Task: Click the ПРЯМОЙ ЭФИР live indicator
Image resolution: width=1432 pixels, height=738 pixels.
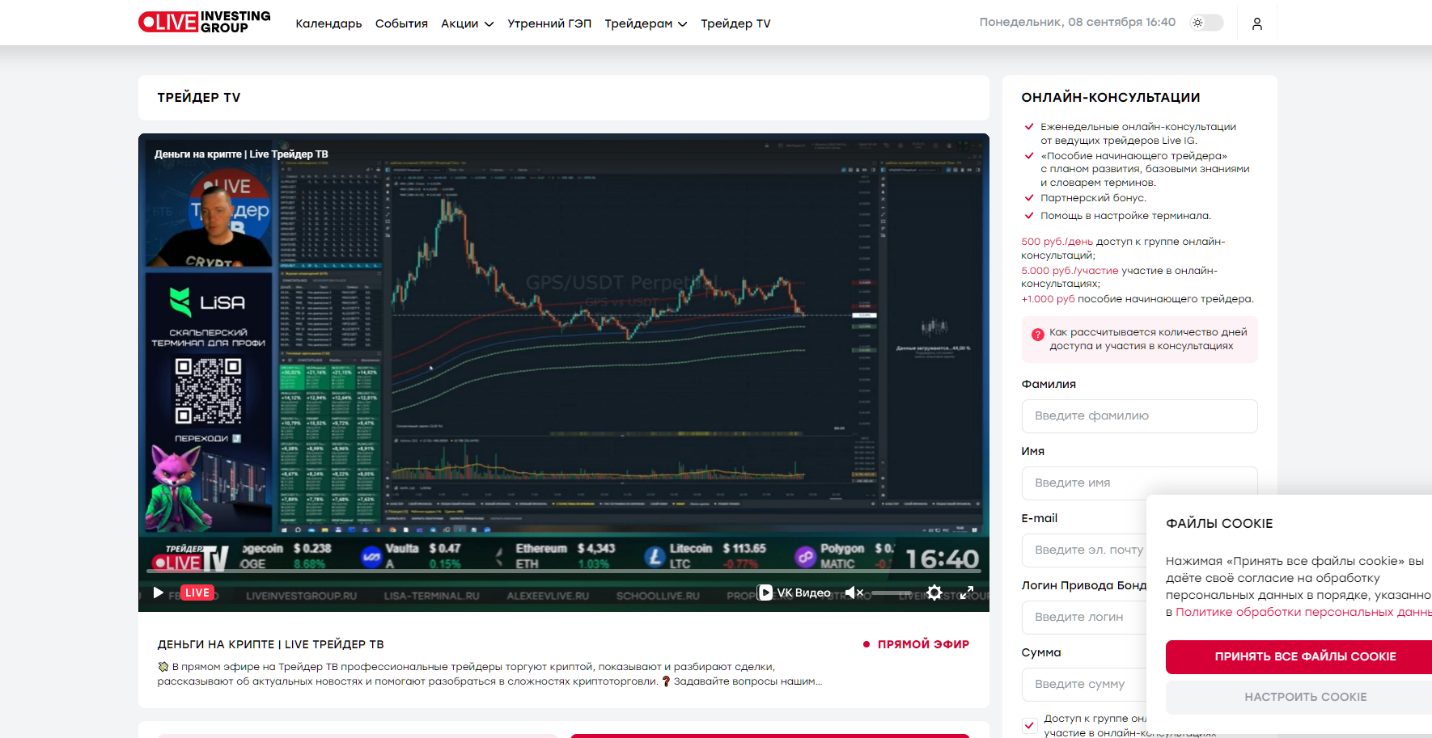Action: coord(916,644)
